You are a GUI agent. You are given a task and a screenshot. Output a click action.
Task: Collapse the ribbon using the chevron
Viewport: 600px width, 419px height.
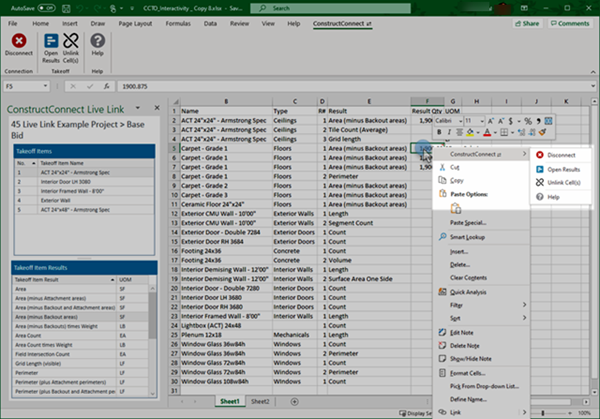pyautogui.click(x=593, y=72)
